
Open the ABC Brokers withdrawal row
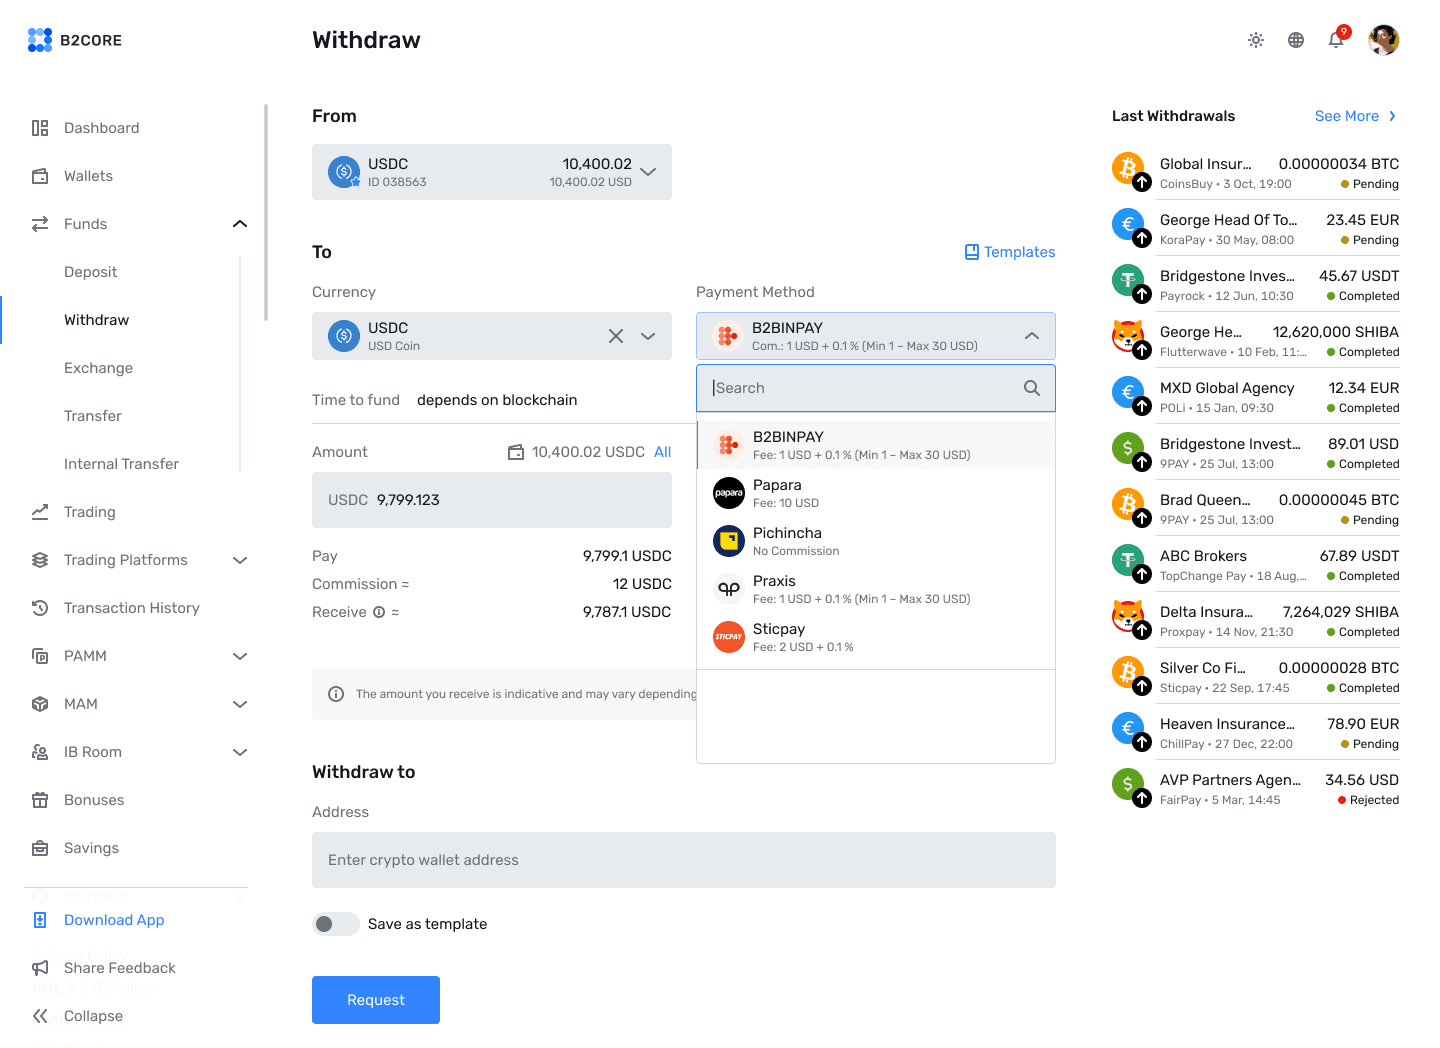1256,564
